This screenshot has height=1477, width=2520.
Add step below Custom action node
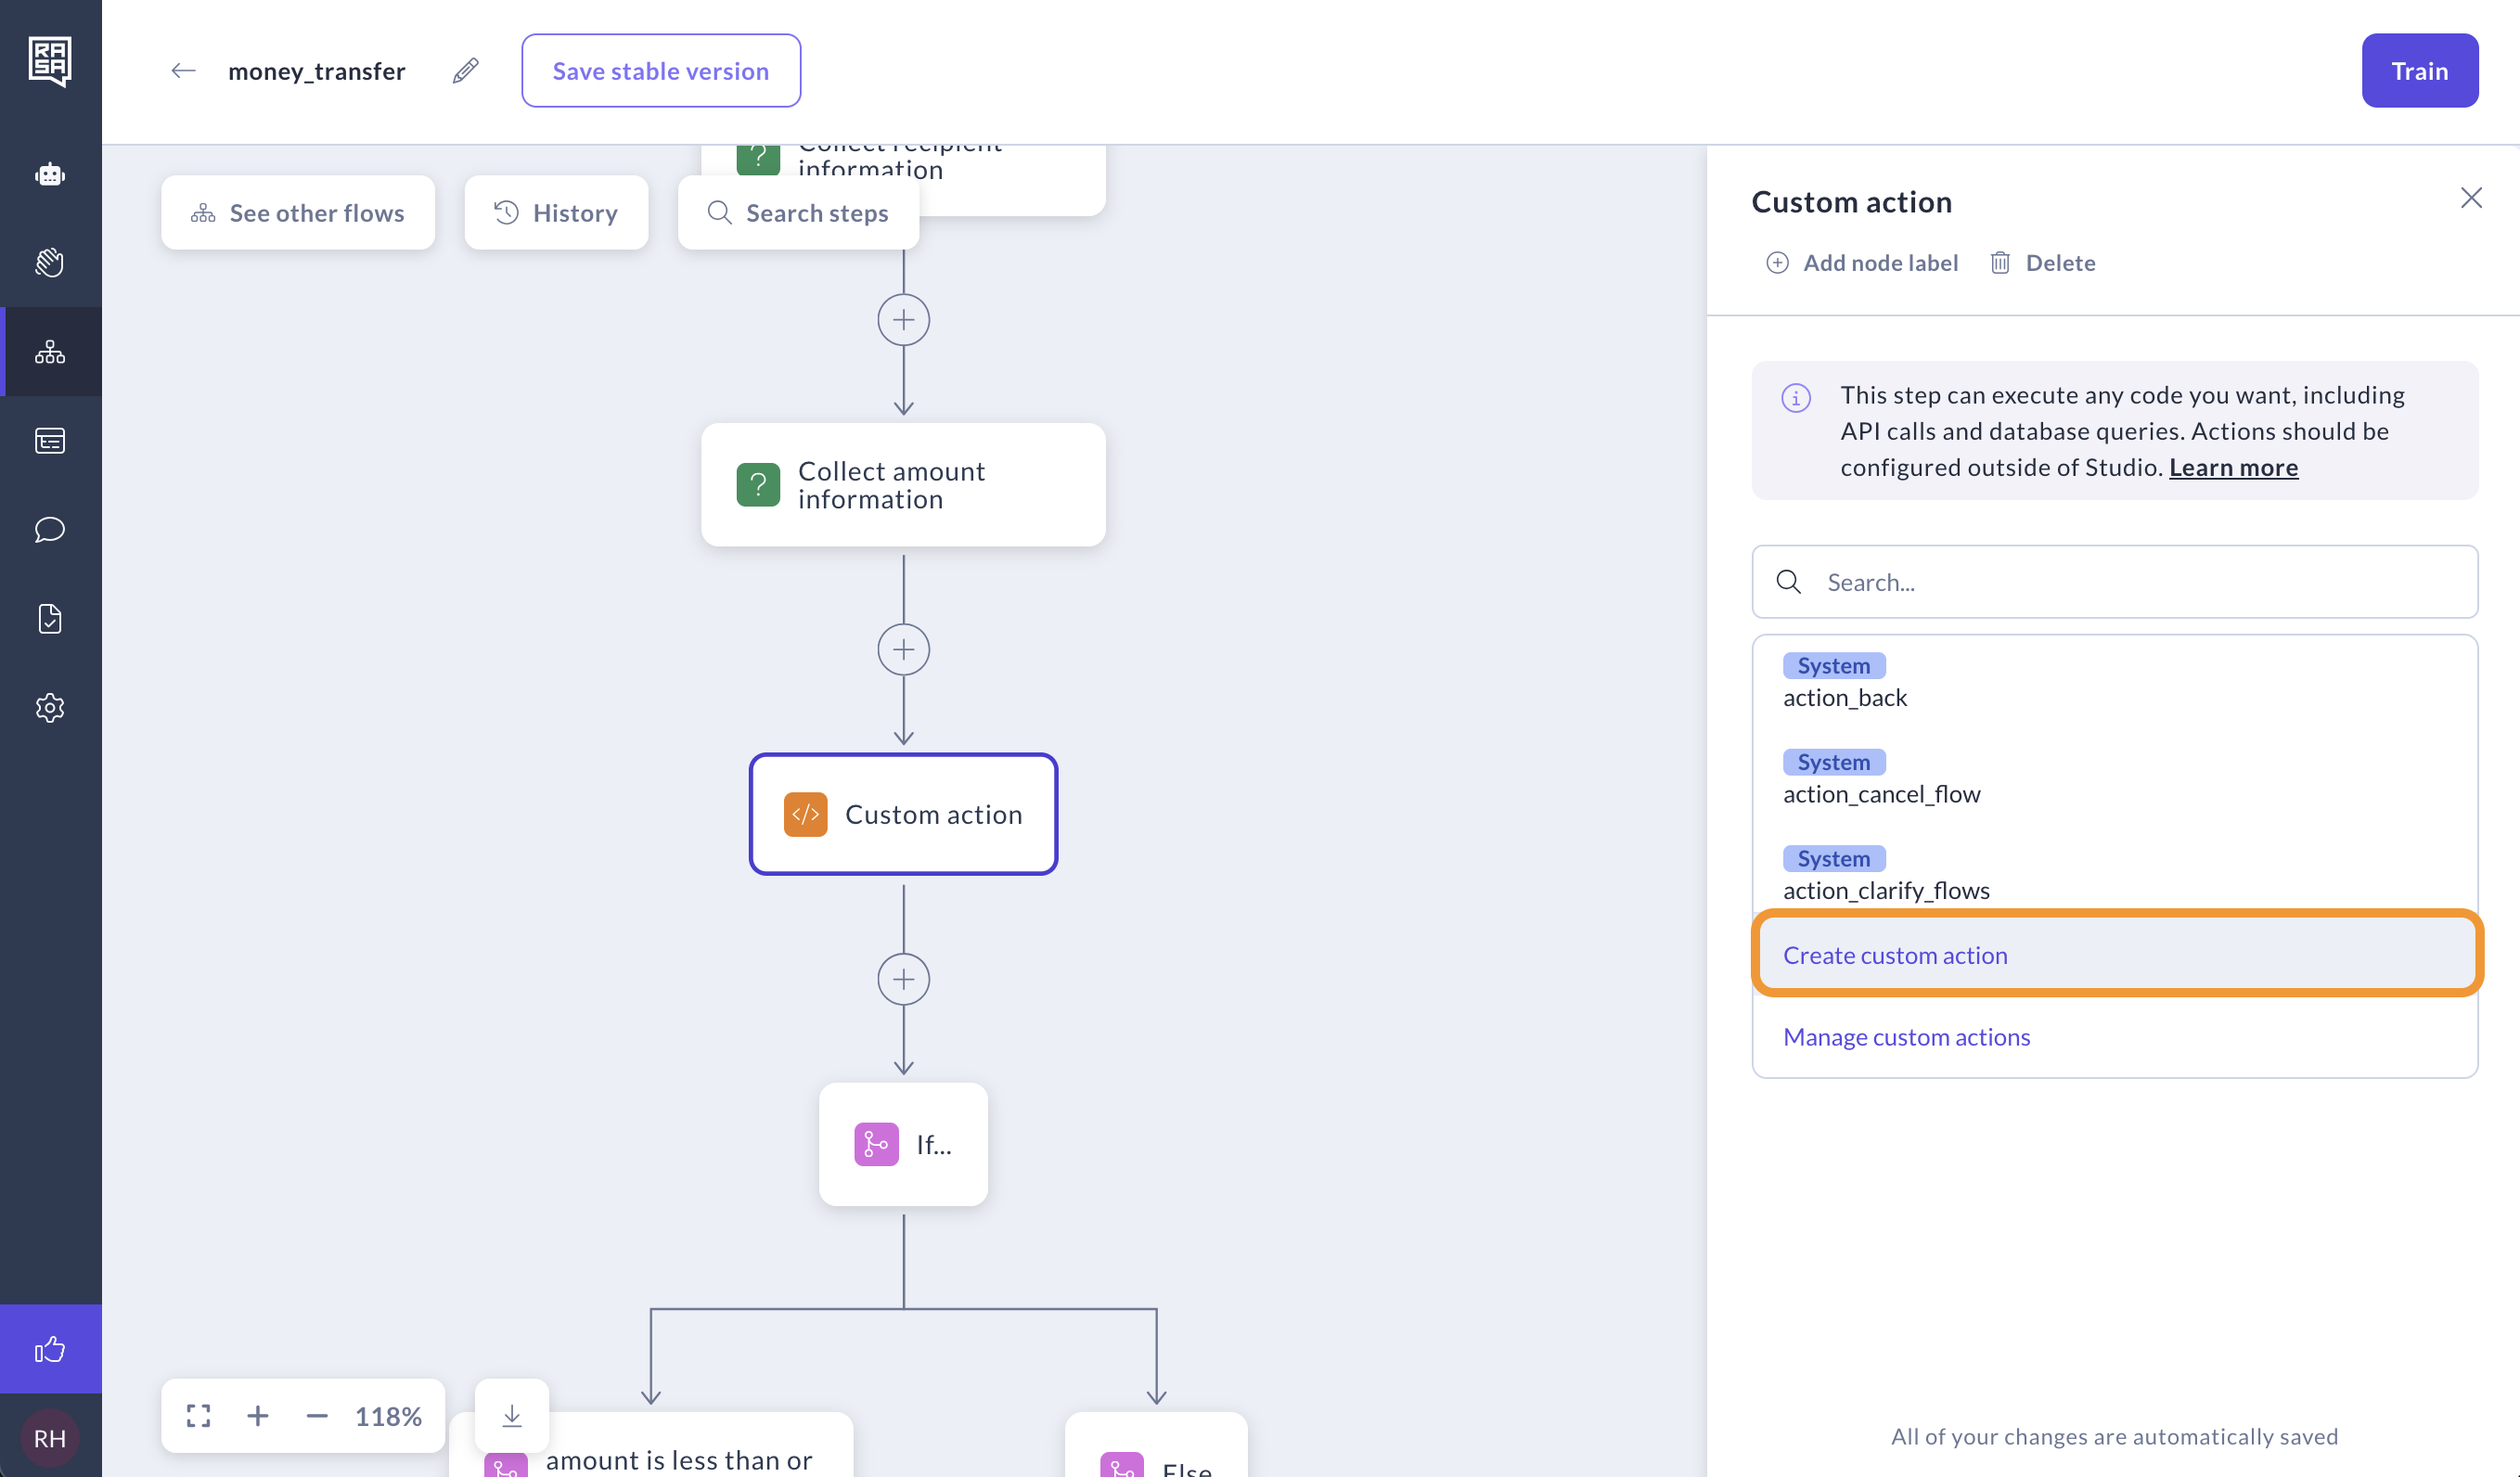(903, 979)
